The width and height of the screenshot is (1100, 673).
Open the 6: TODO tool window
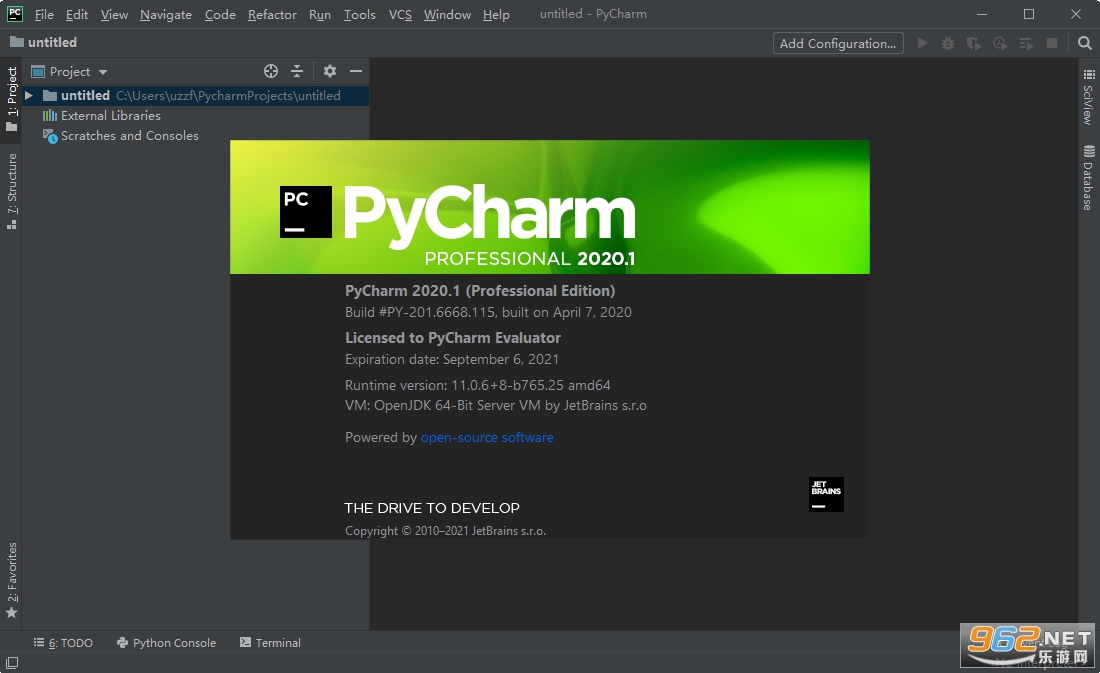[63, 642]
